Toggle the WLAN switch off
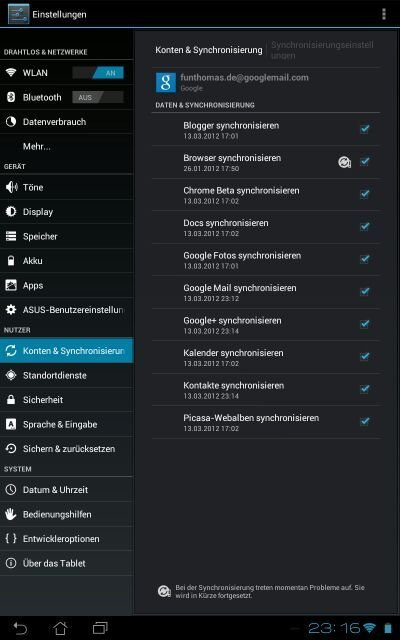 pos(98,73)
